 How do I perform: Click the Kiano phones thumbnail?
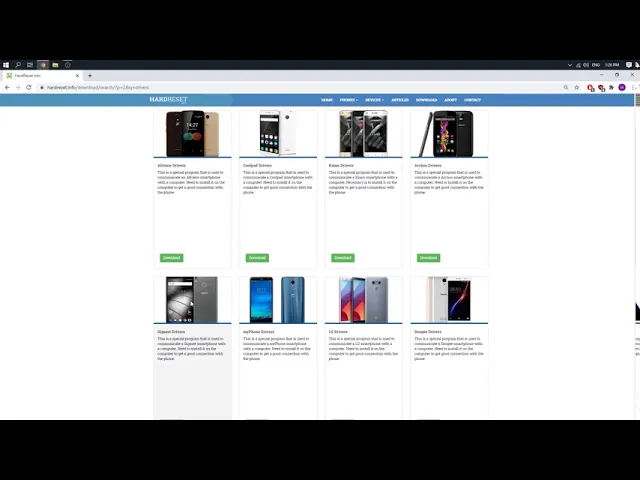point(364,133)
